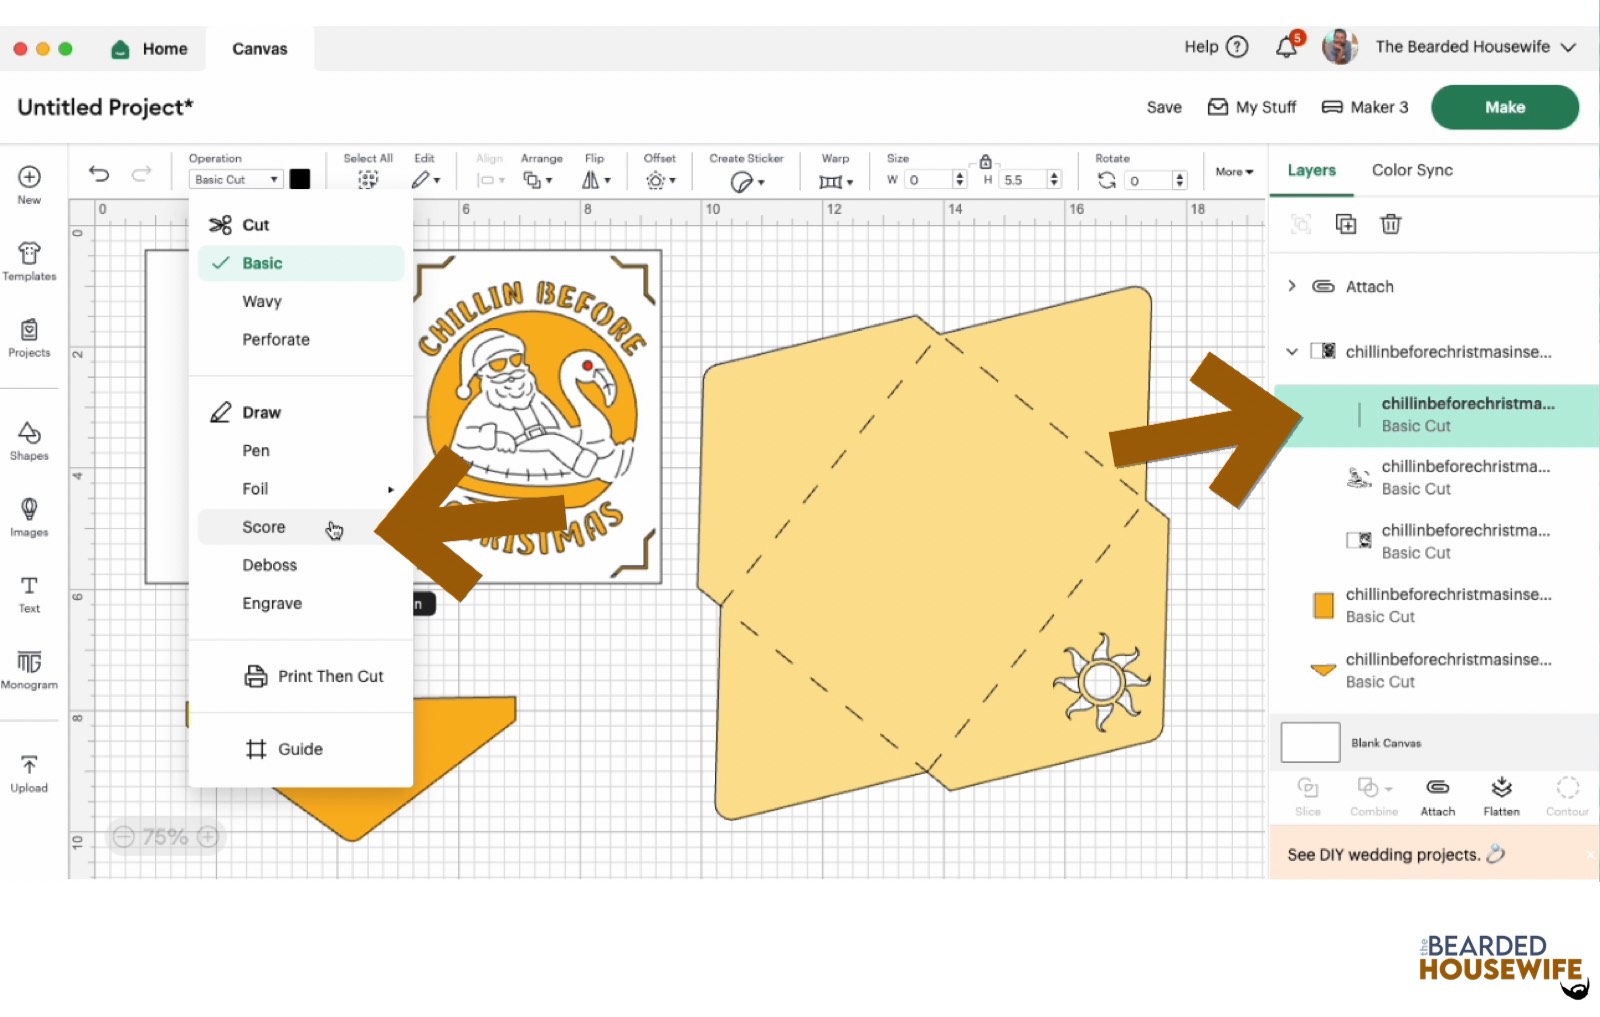
Task: Expand the Attach layer group
Action: coord(1292,286)
